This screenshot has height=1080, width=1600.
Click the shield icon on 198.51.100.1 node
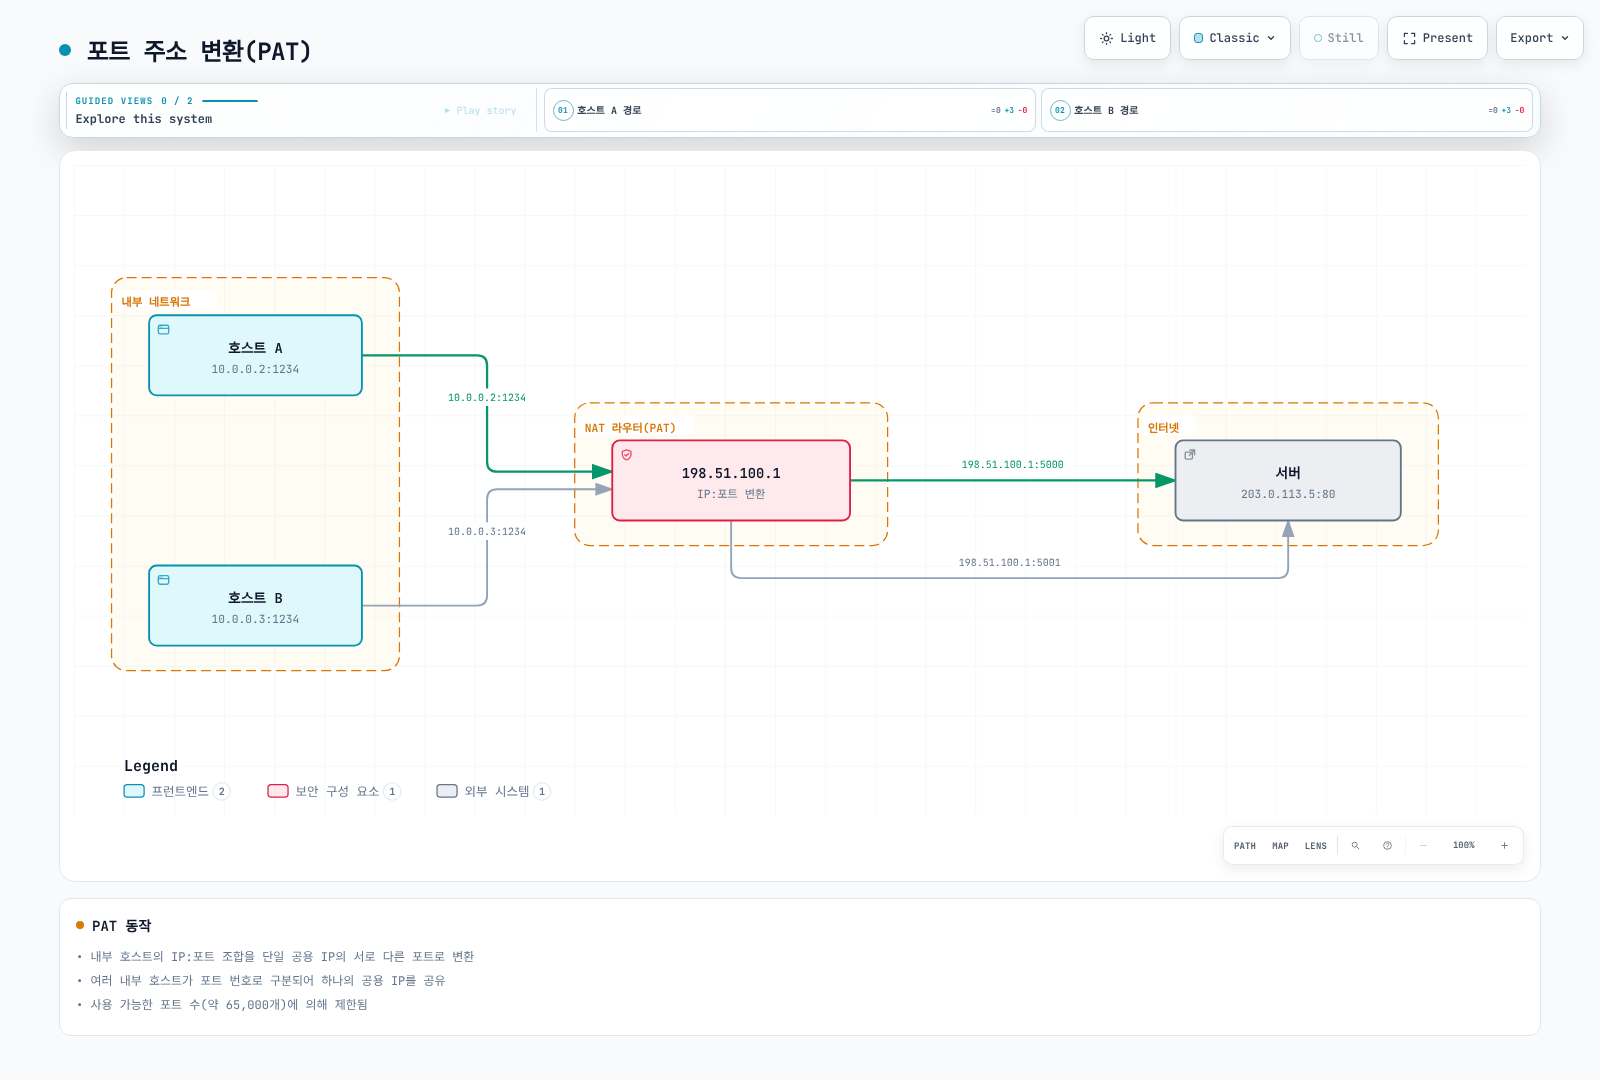click(x=627, y=454)
